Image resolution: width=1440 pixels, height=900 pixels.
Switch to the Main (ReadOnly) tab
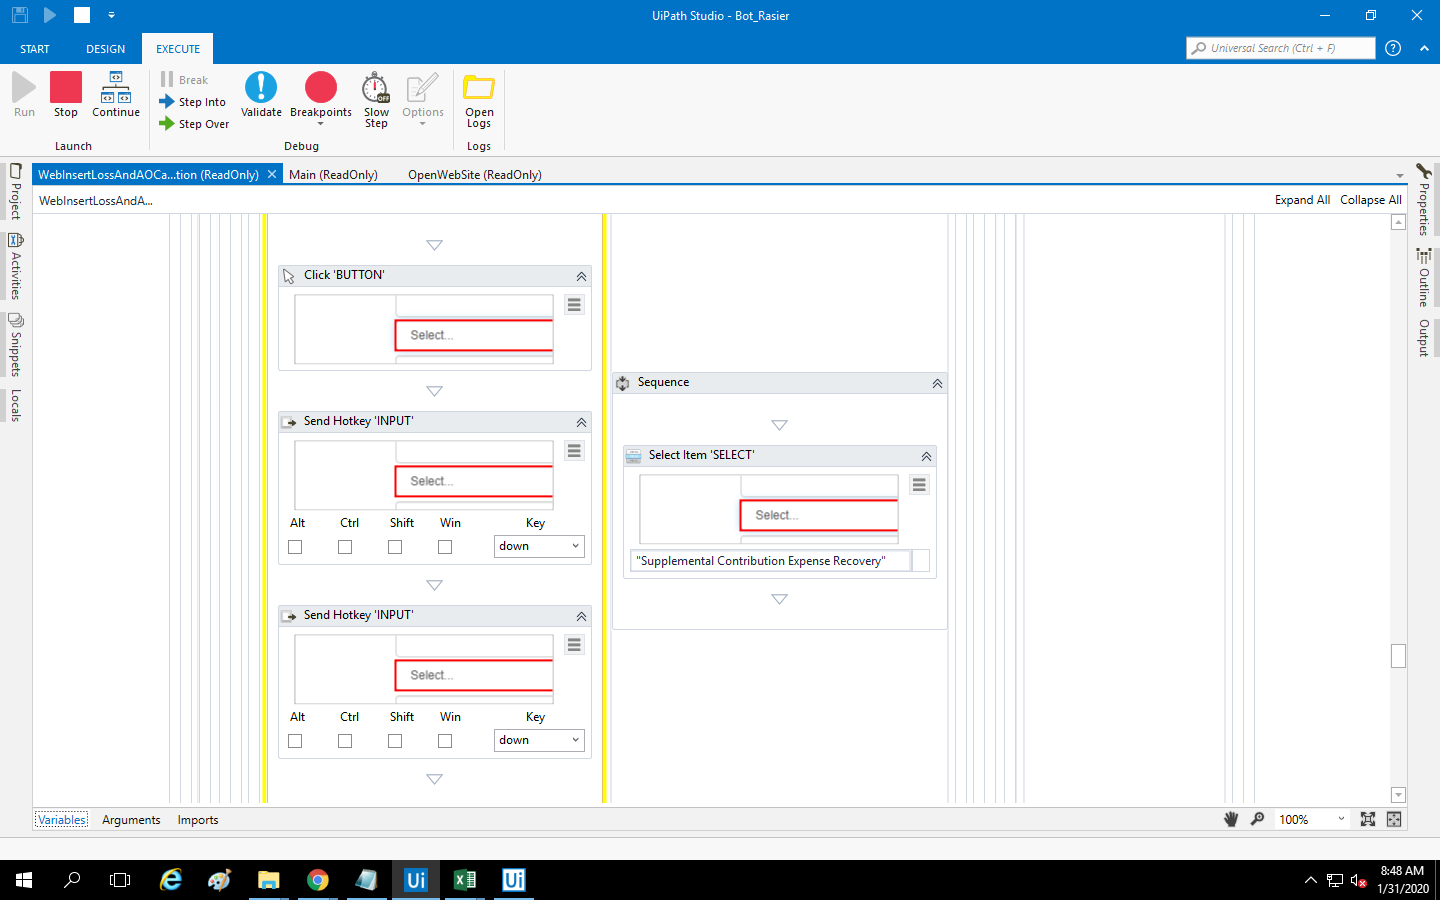(333, 175)
